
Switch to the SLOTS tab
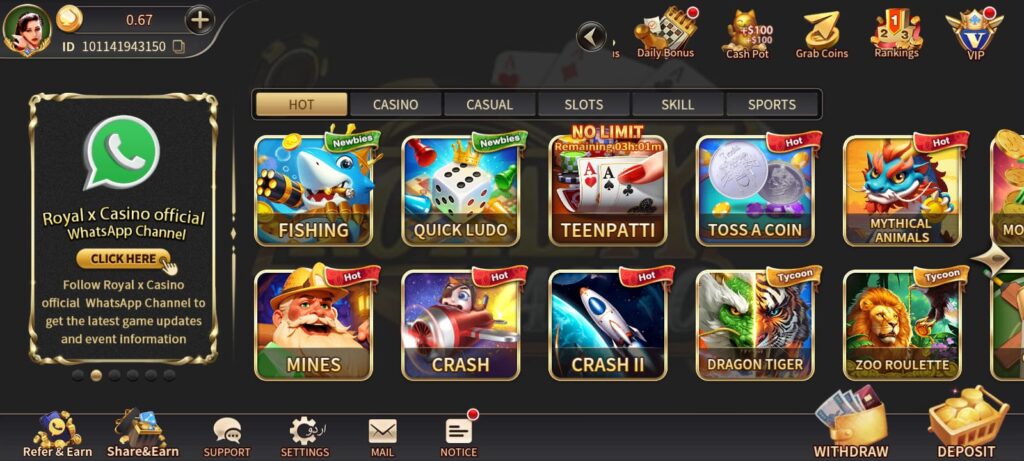click(x=584, y=104)
